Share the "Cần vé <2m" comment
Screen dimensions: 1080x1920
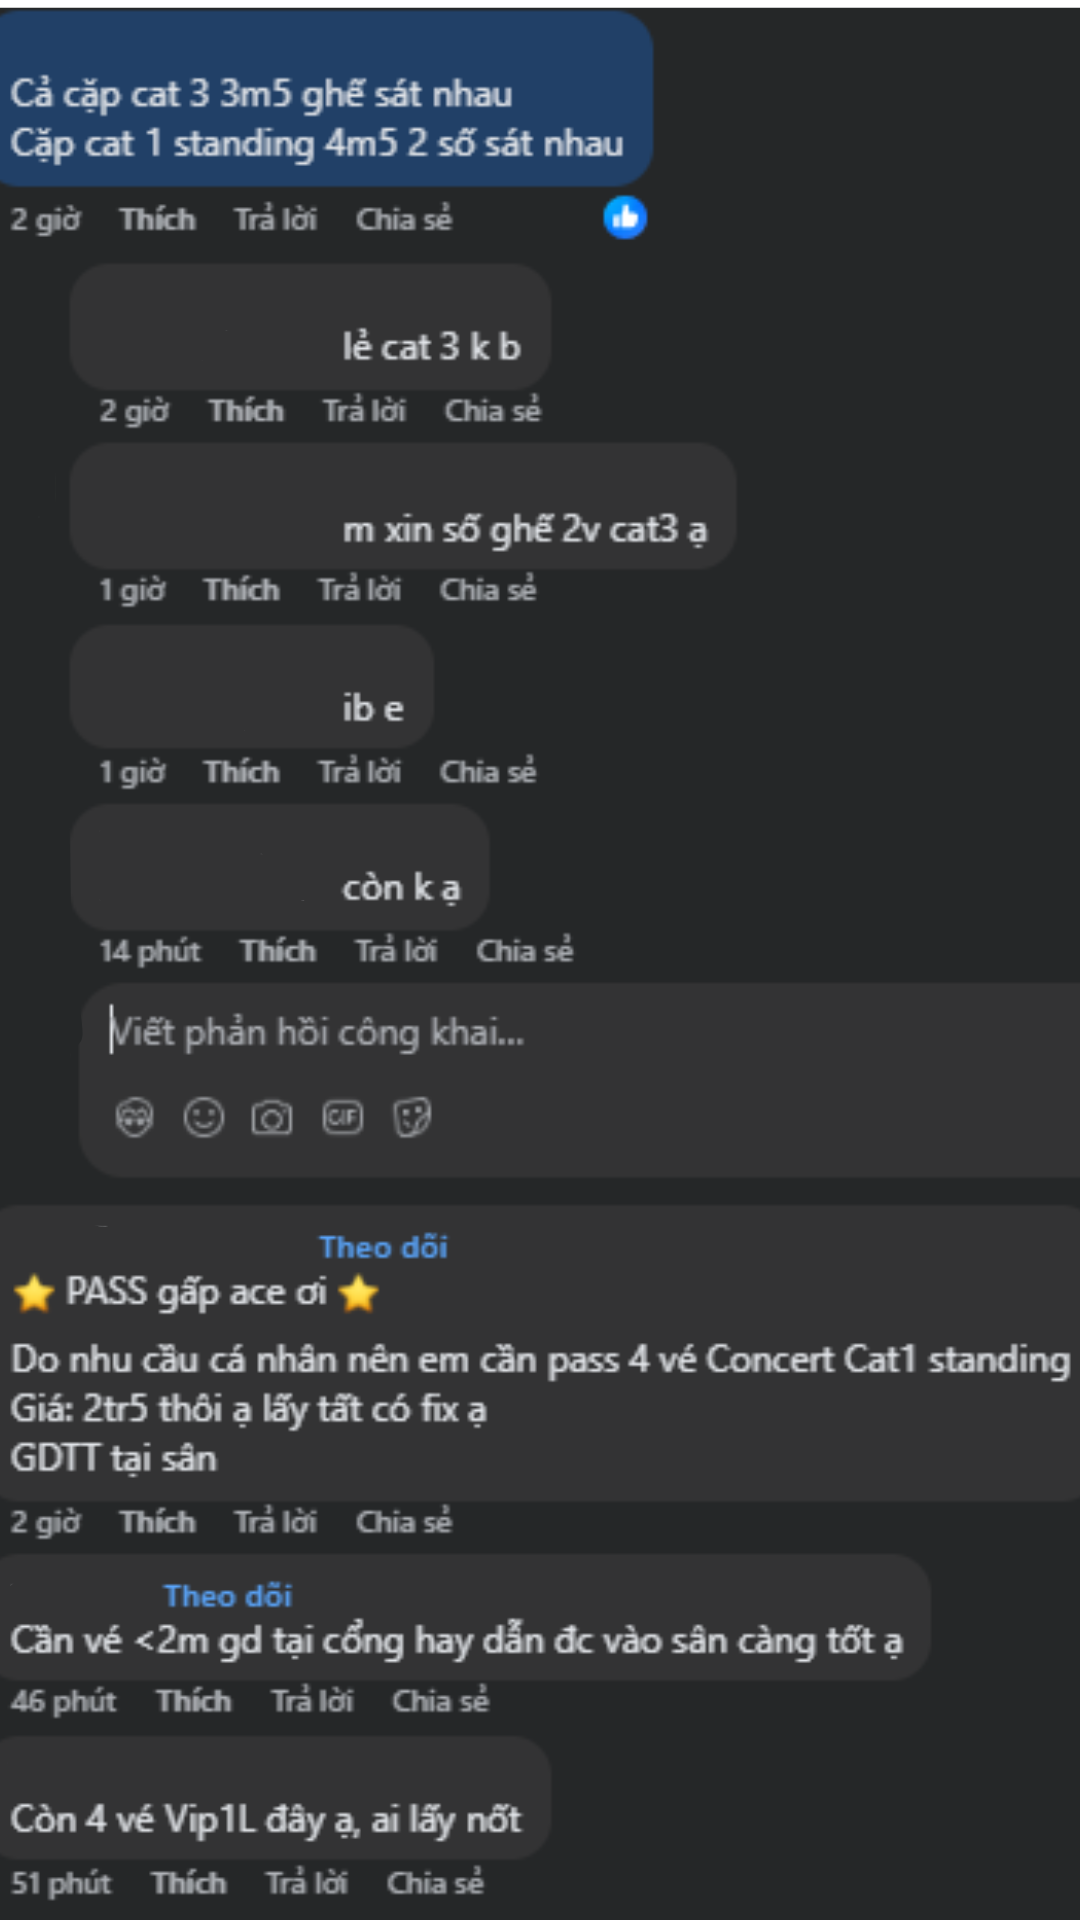pyautogui.click(x=440, y=1701)
